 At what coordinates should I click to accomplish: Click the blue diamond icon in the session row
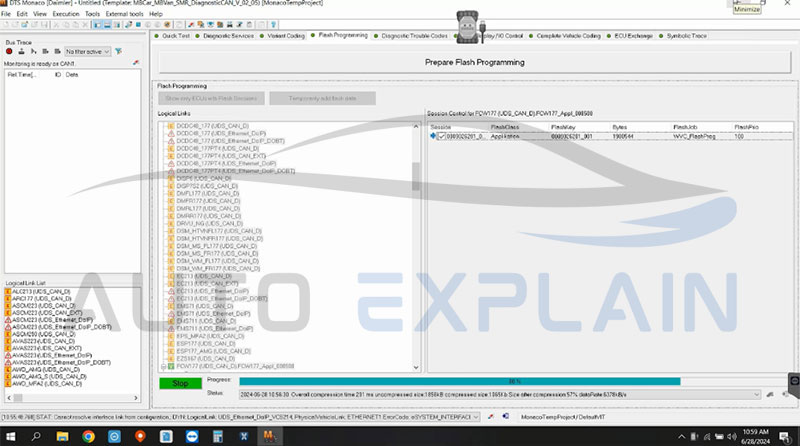click(433, 136)
